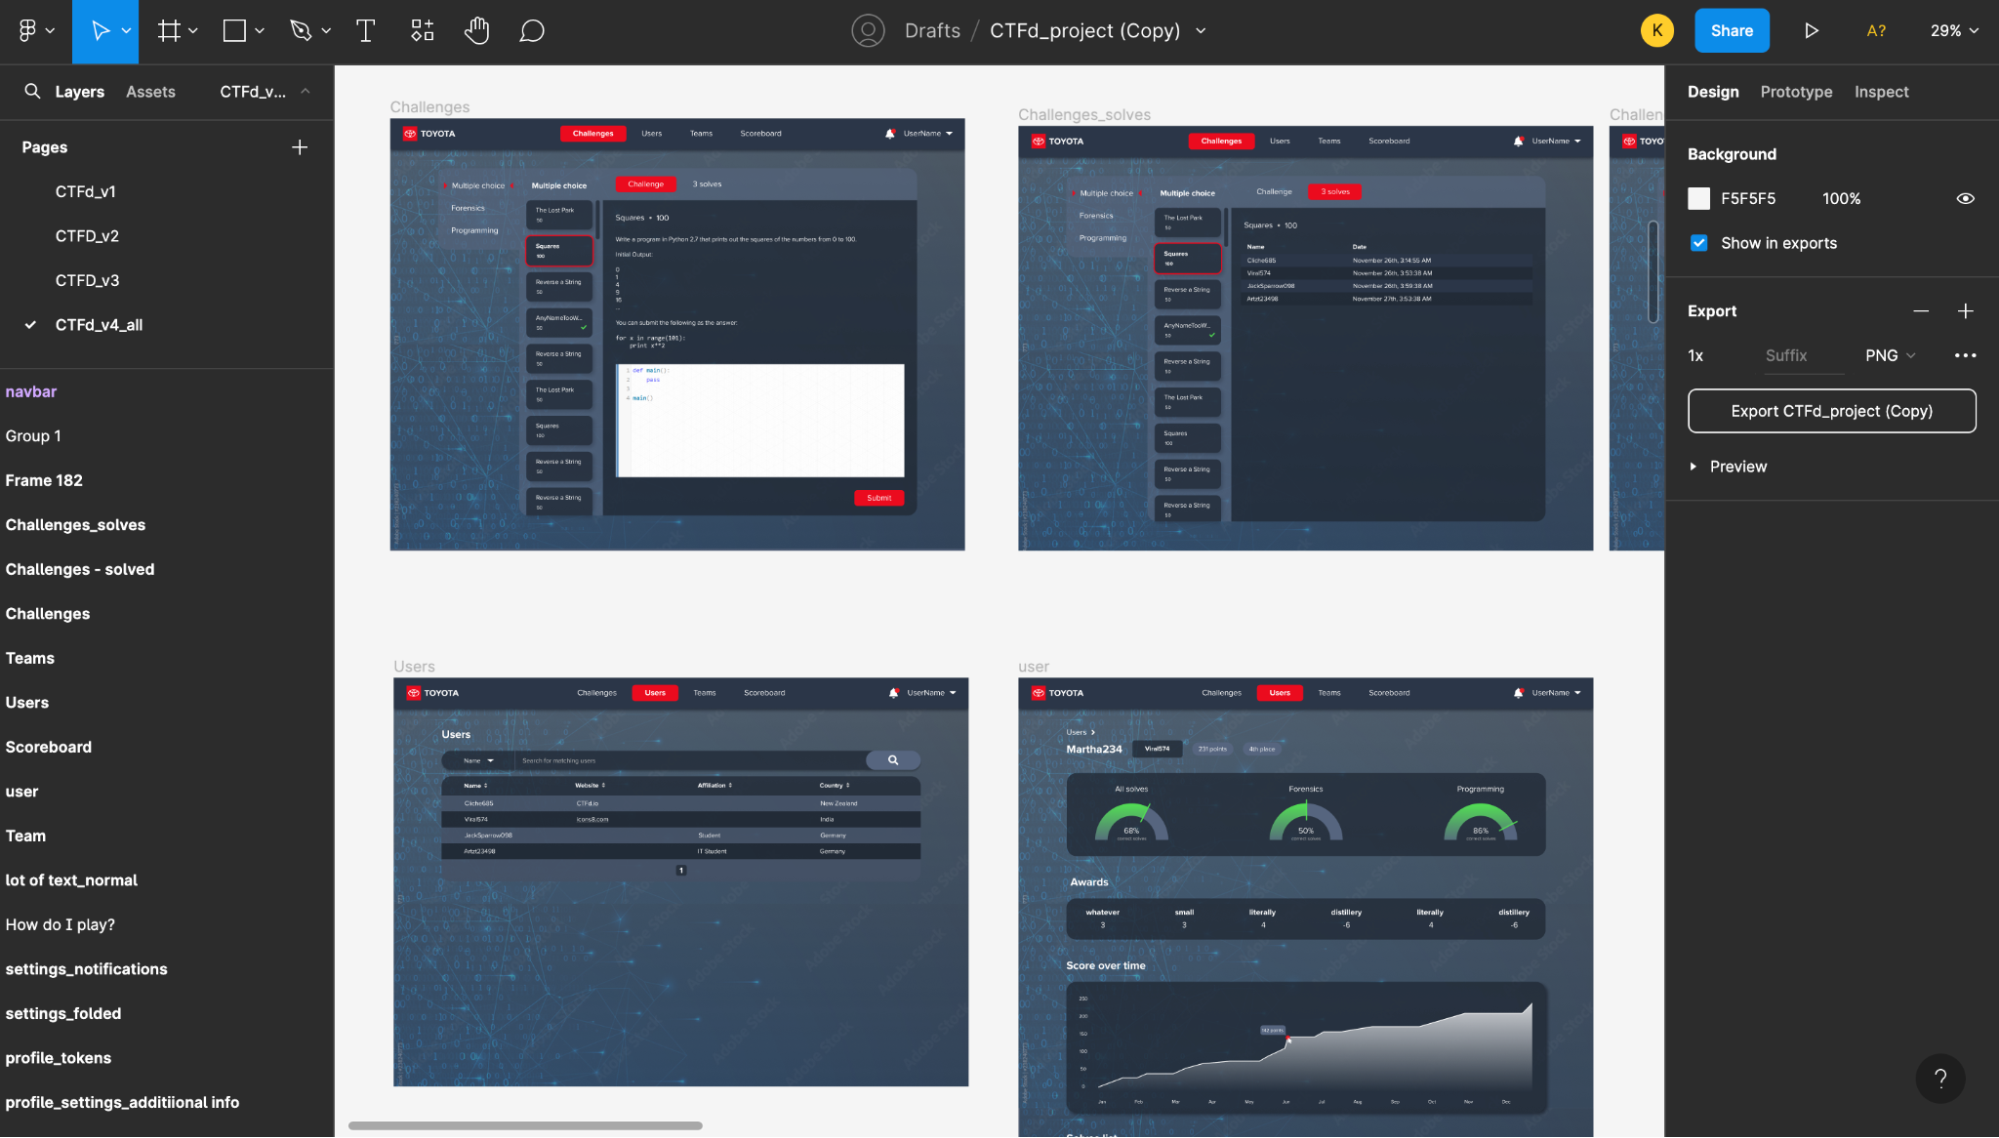Toggle background visibility eye icon
1999x1138 pixels.
click(x=1964, y=198)
